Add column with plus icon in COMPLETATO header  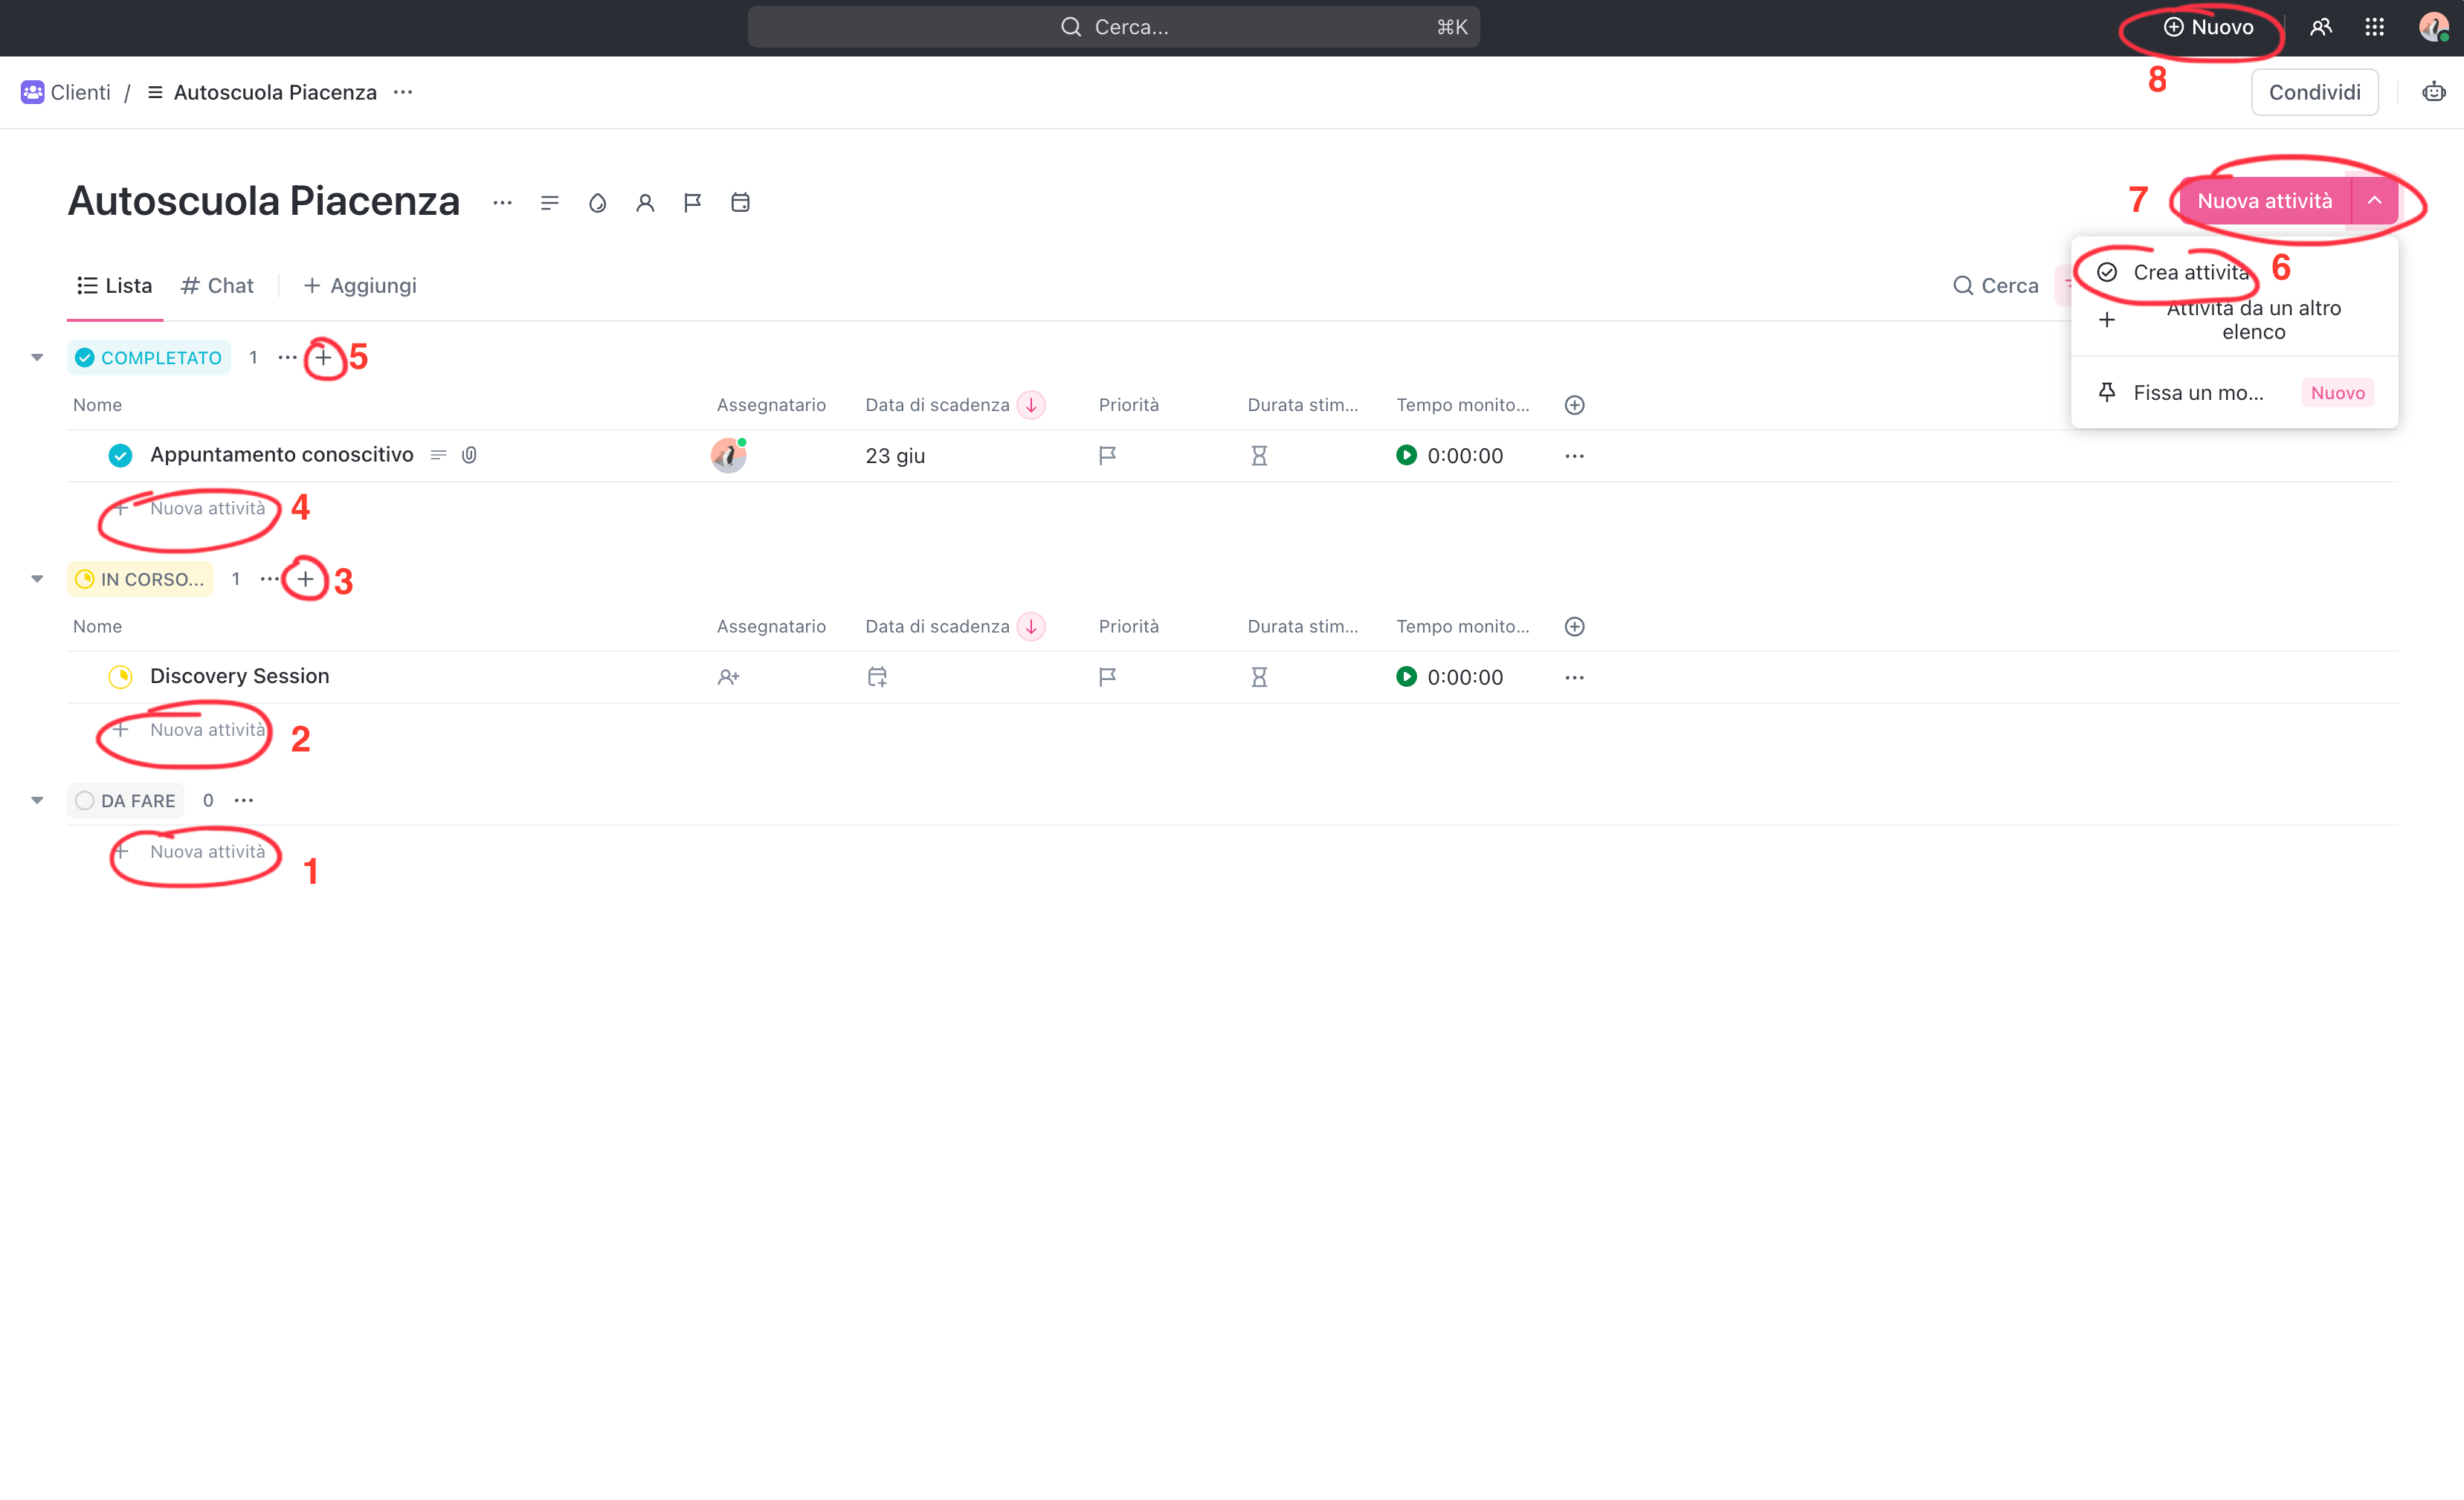coord(1574,405)
